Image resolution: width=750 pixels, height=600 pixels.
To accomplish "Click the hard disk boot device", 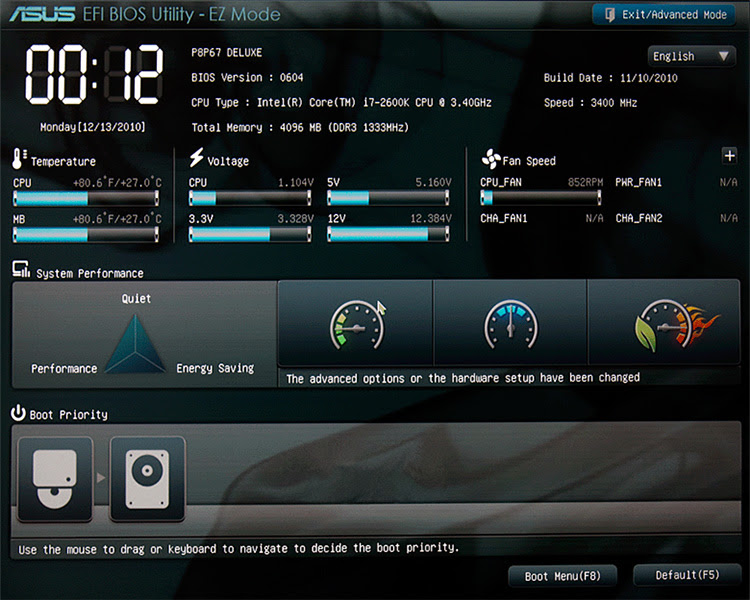I will 147,479.
